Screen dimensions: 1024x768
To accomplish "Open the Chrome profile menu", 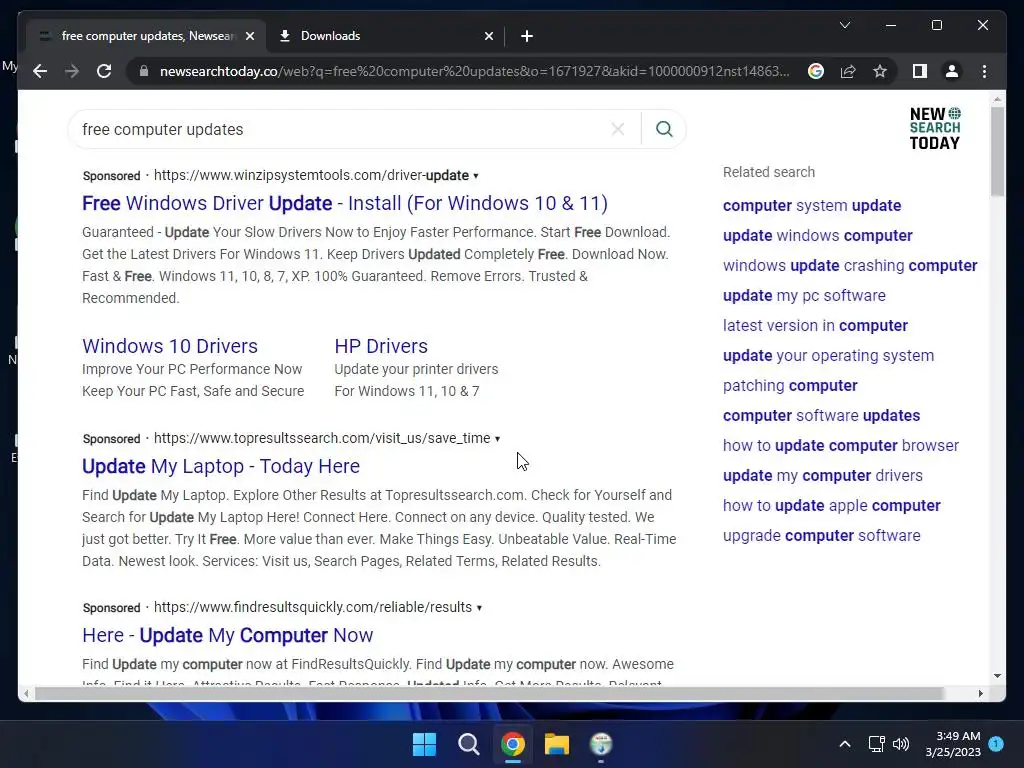I will pyautogui.click(x=952, y=71).
